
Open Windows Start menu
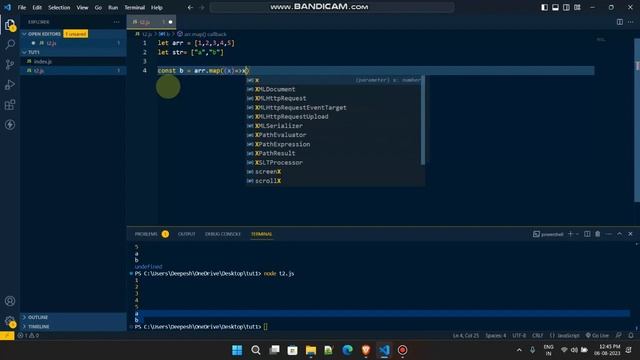pos(237,350)
